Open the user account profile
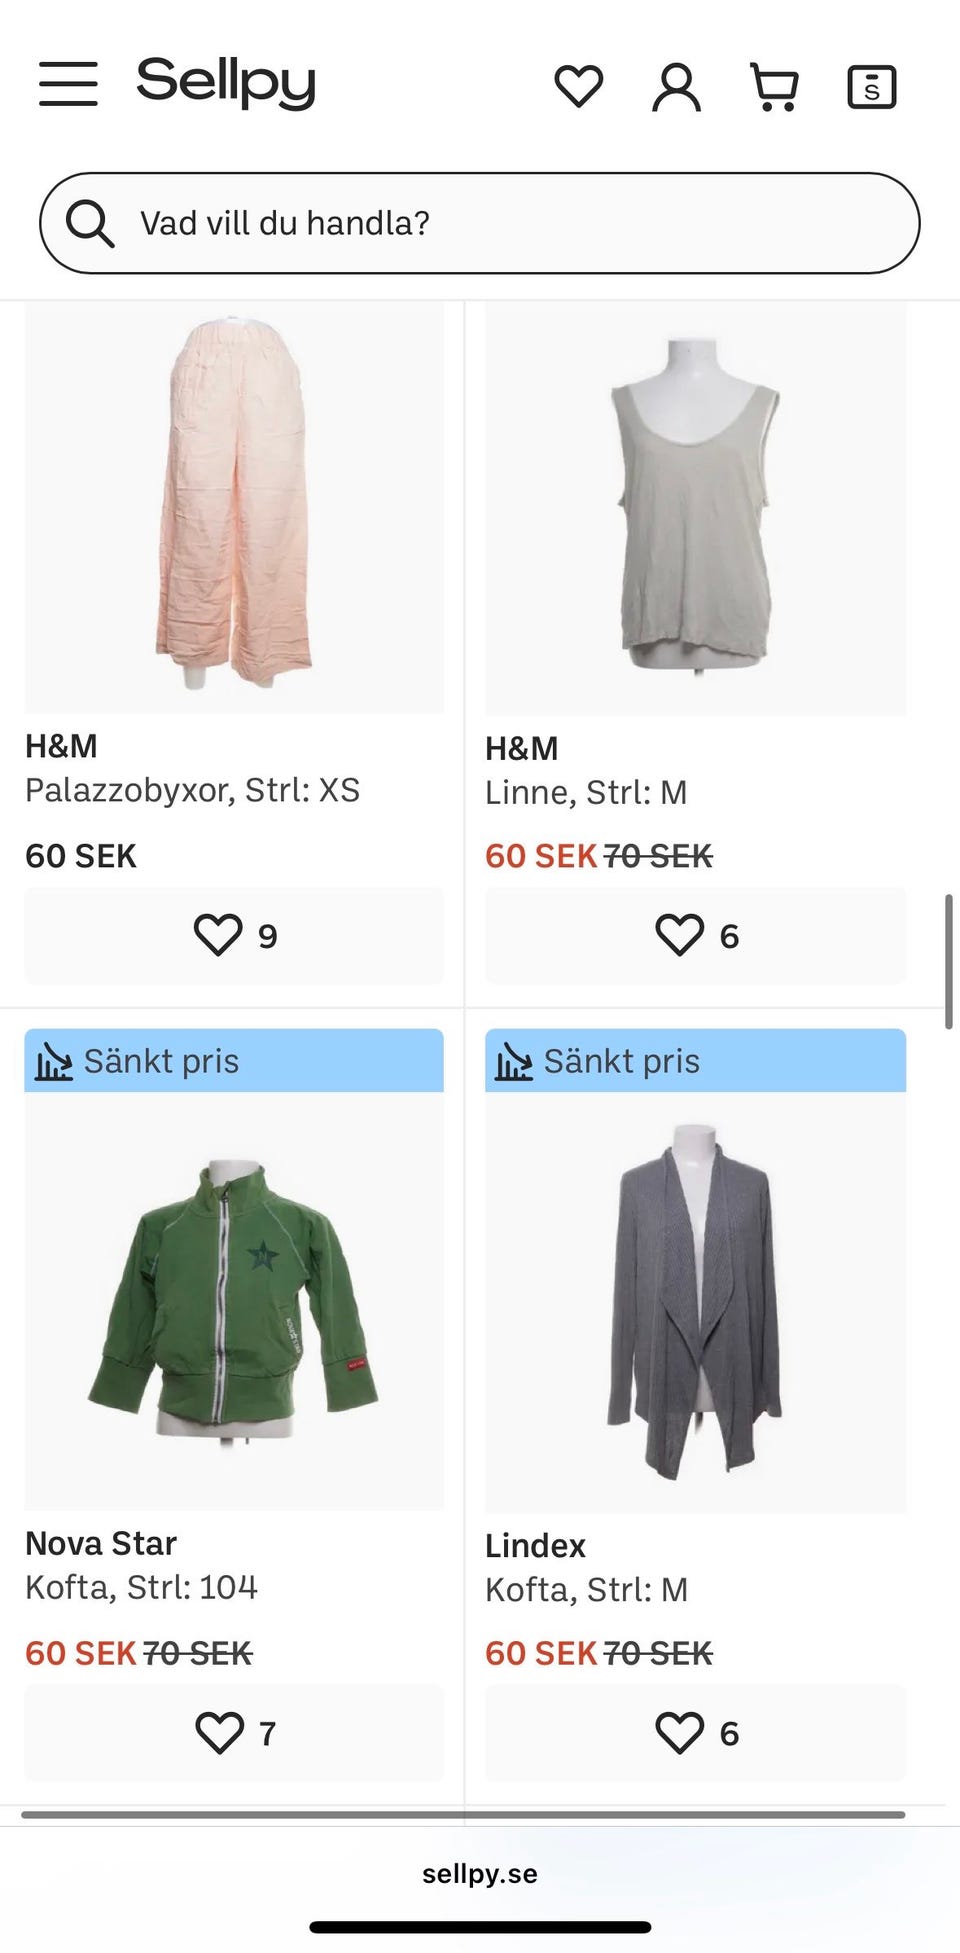Viewport: 960px width, 1953px height. click(x=676, y=87)
